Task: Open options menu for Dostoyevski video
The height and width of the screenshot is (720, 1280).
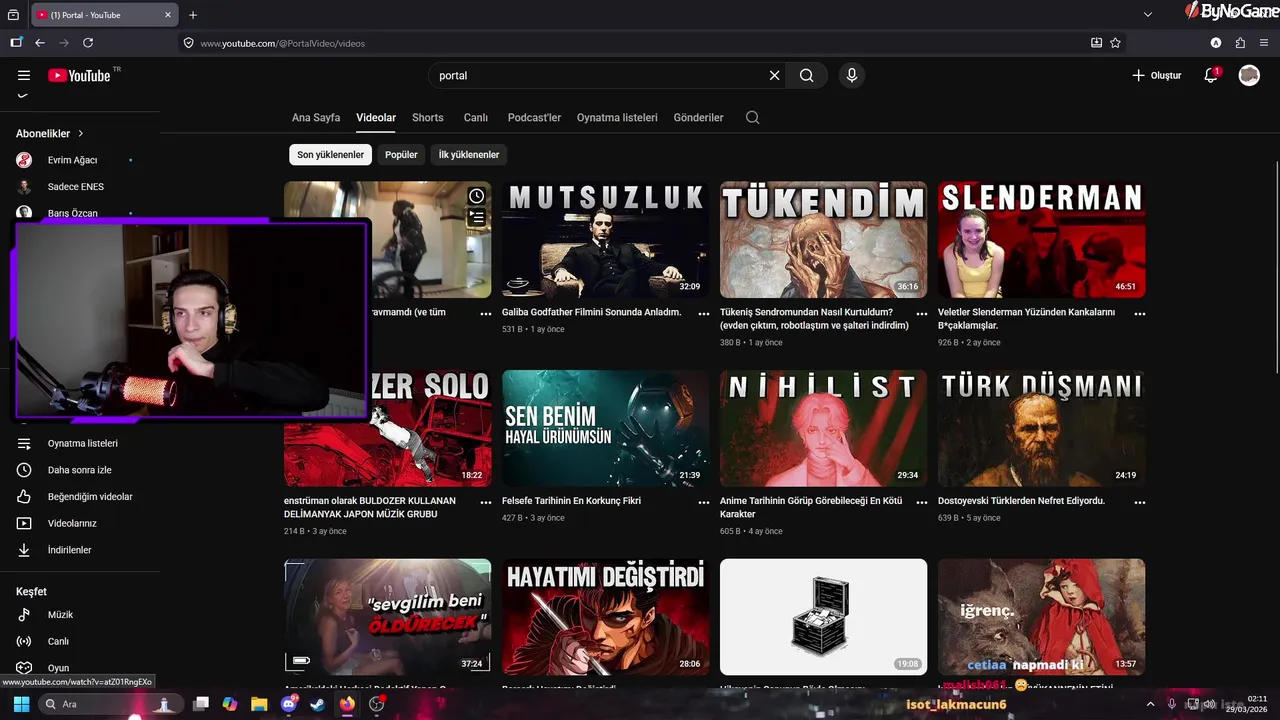Action: pos(1140,502)
